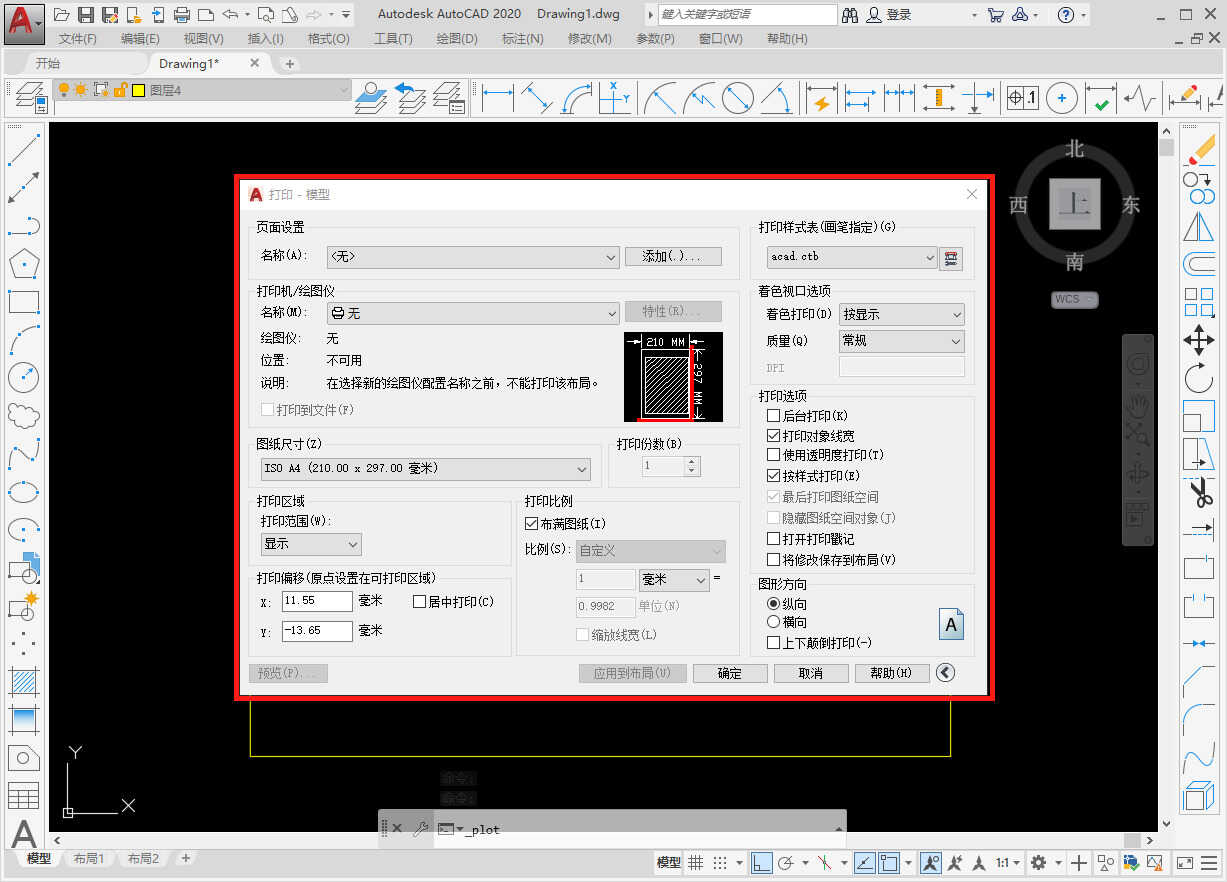Click the Linear dimension tool
Image resolution: width=1227 pixels, height=882 pixels.
[498, 98]
